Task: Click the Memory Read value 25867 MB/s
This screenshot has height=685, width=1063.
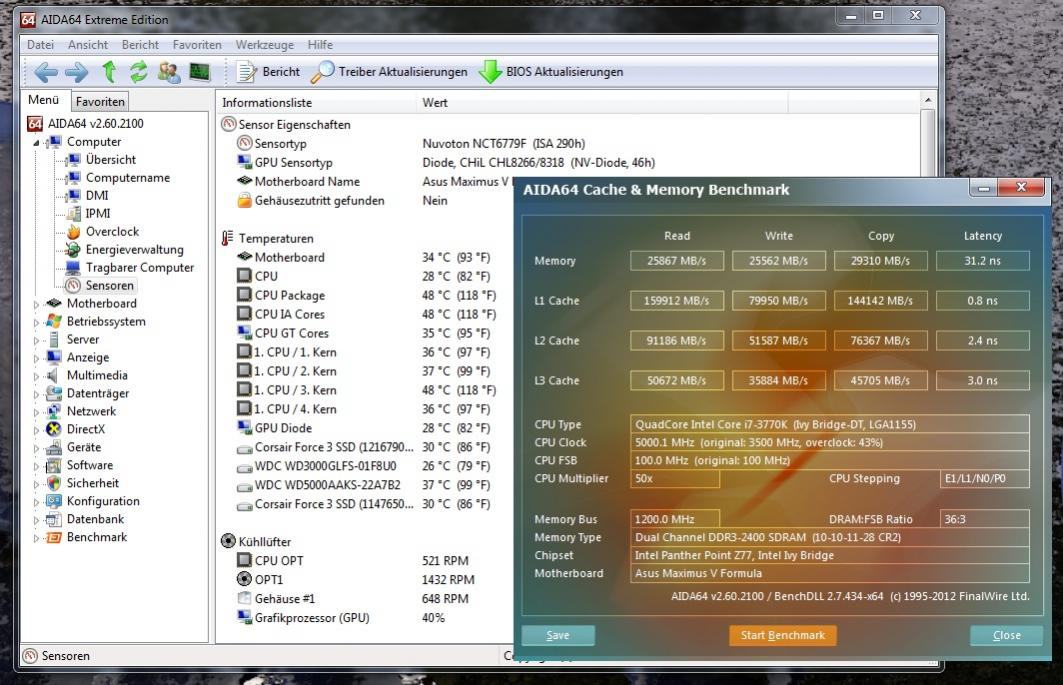Action: click(x=677, y=261)
